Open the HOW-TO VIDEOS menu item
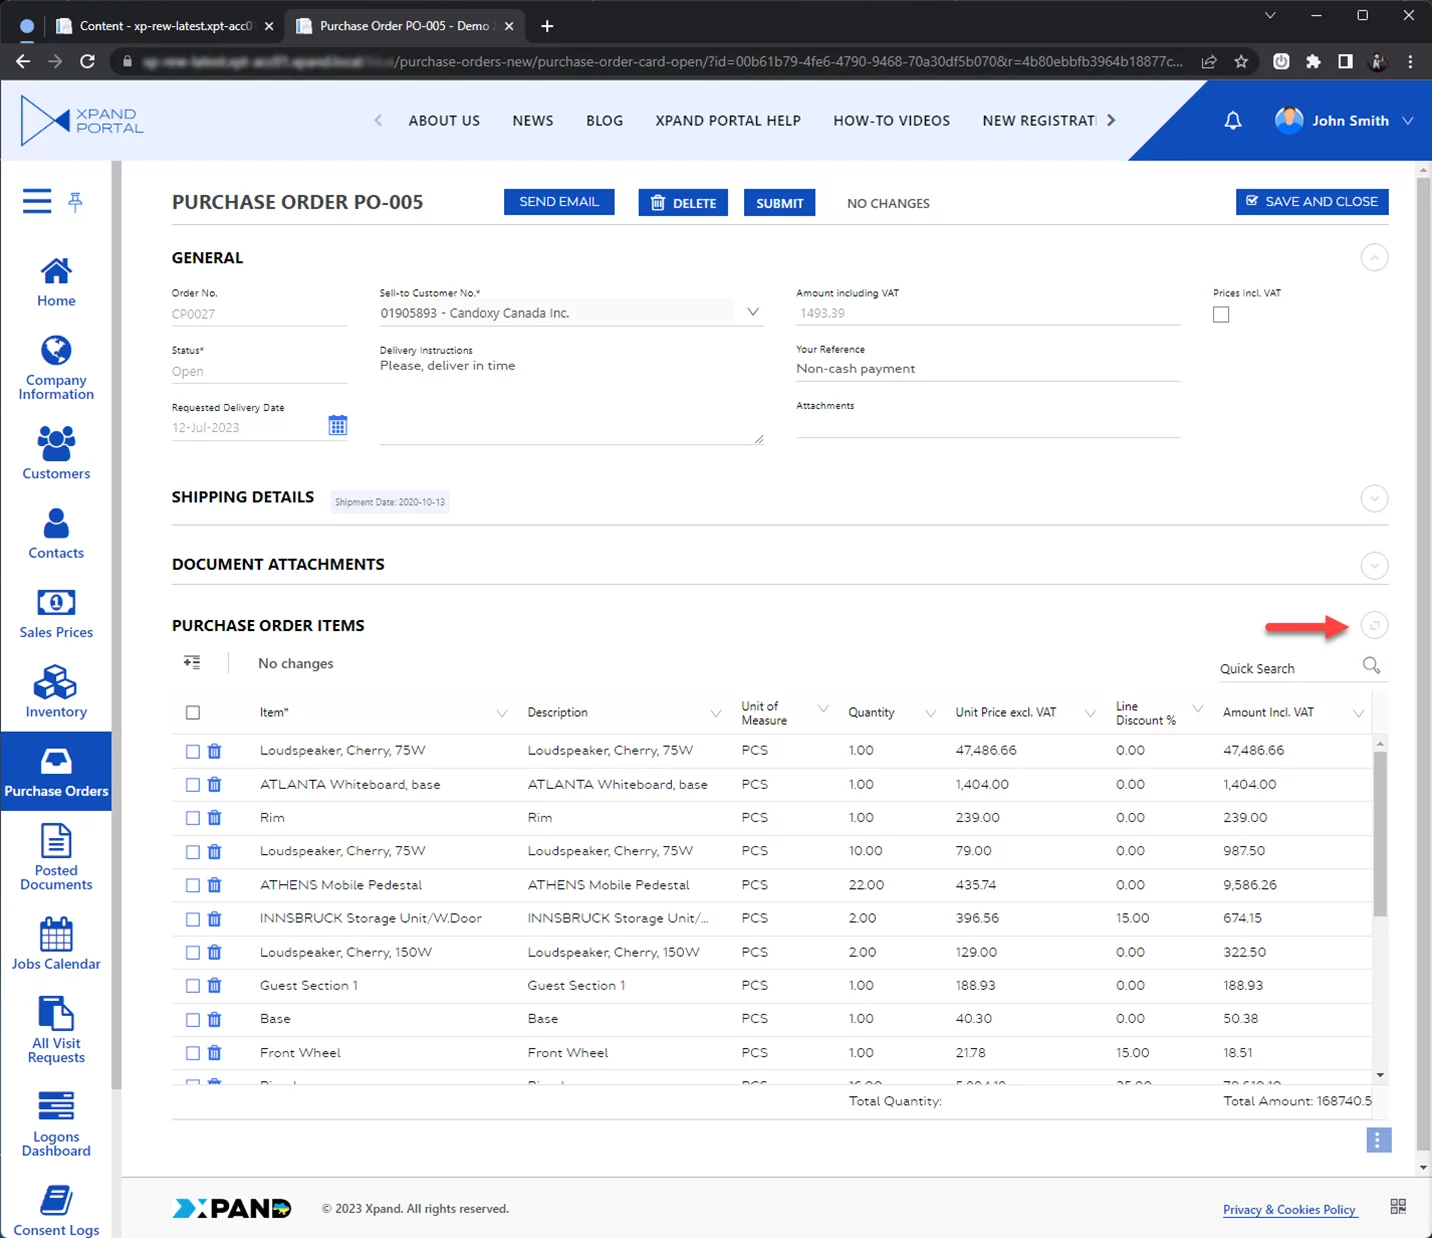Viewport: 1432px width, 1238px height. pos(891,121)
